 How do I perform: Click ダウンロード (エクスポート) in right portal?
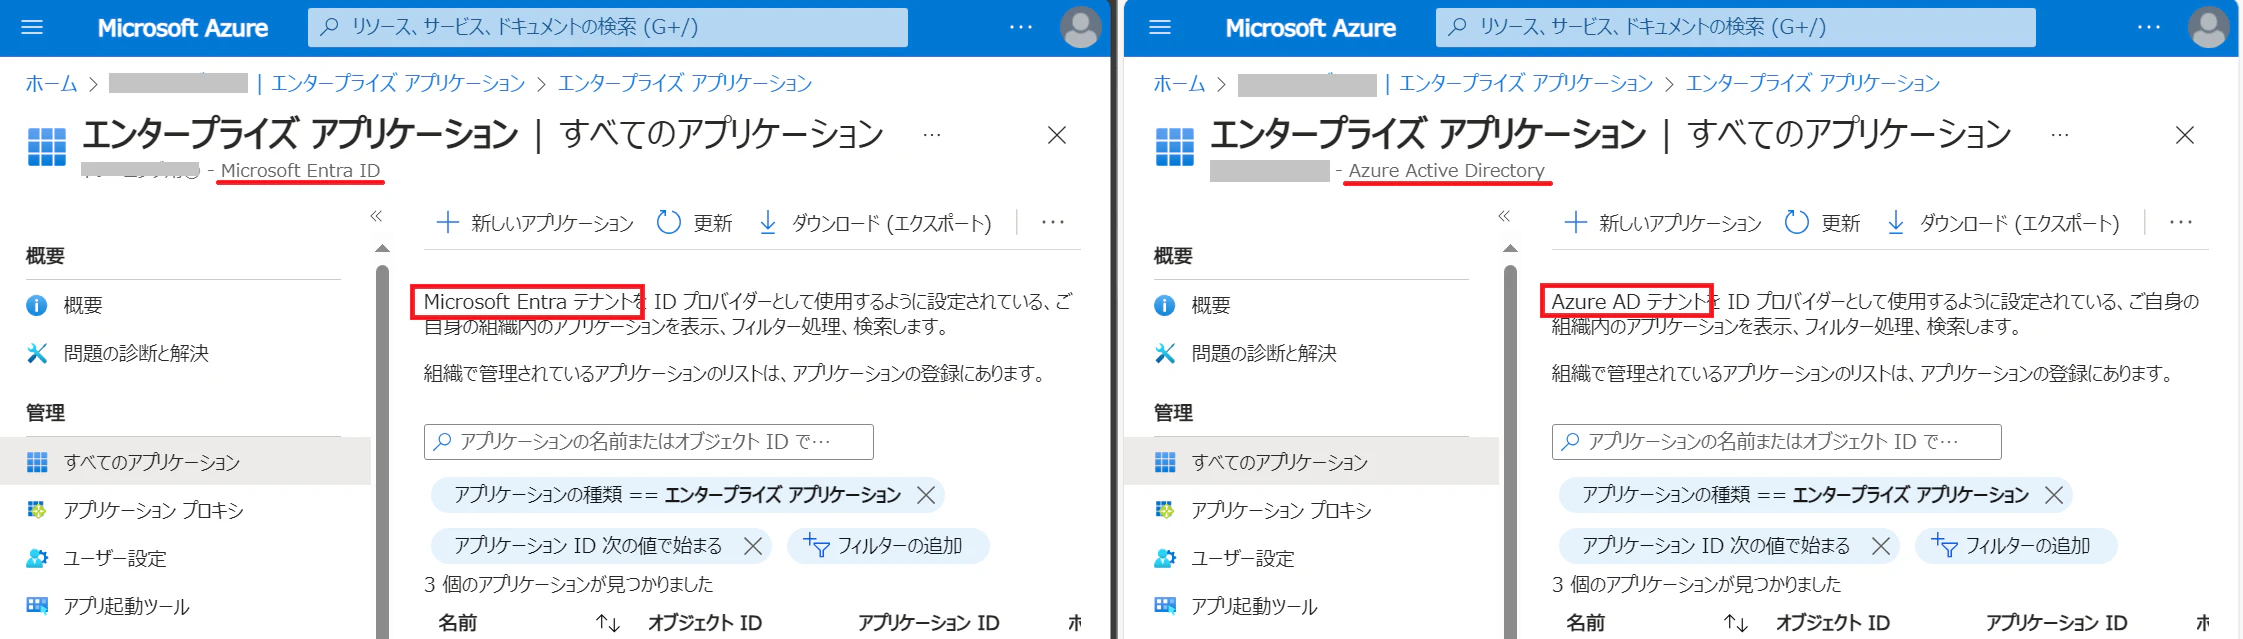(x=2002, y=223)
